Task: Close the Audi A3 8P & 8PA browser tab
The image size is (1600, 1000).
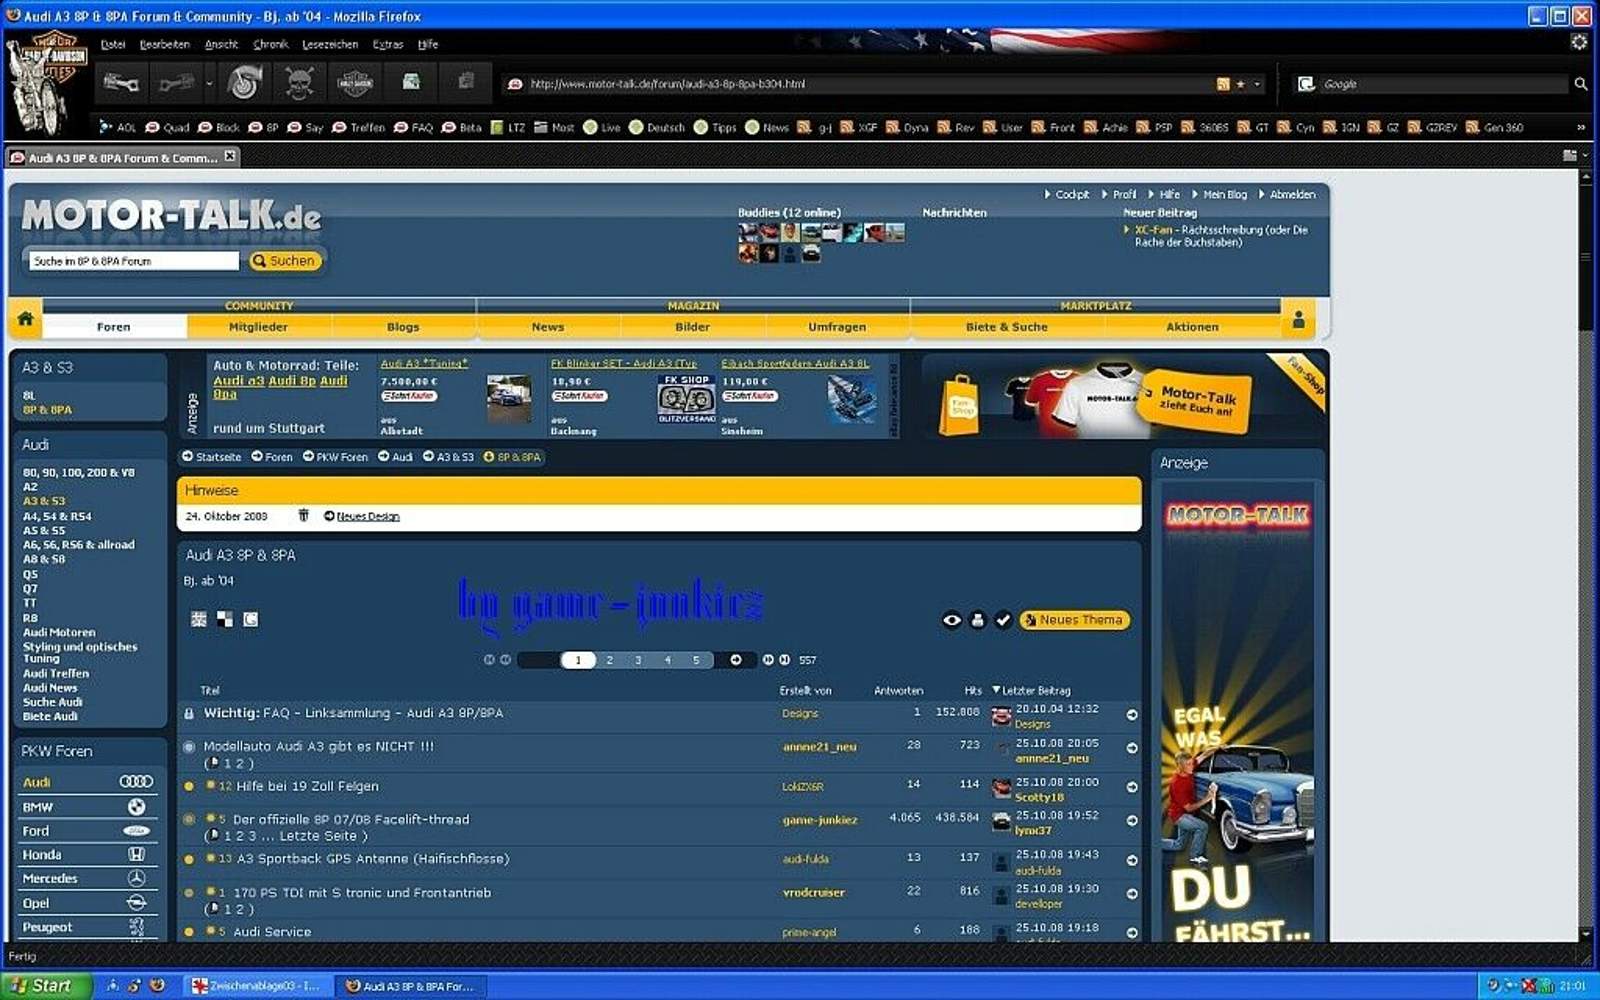Action: 230,156
